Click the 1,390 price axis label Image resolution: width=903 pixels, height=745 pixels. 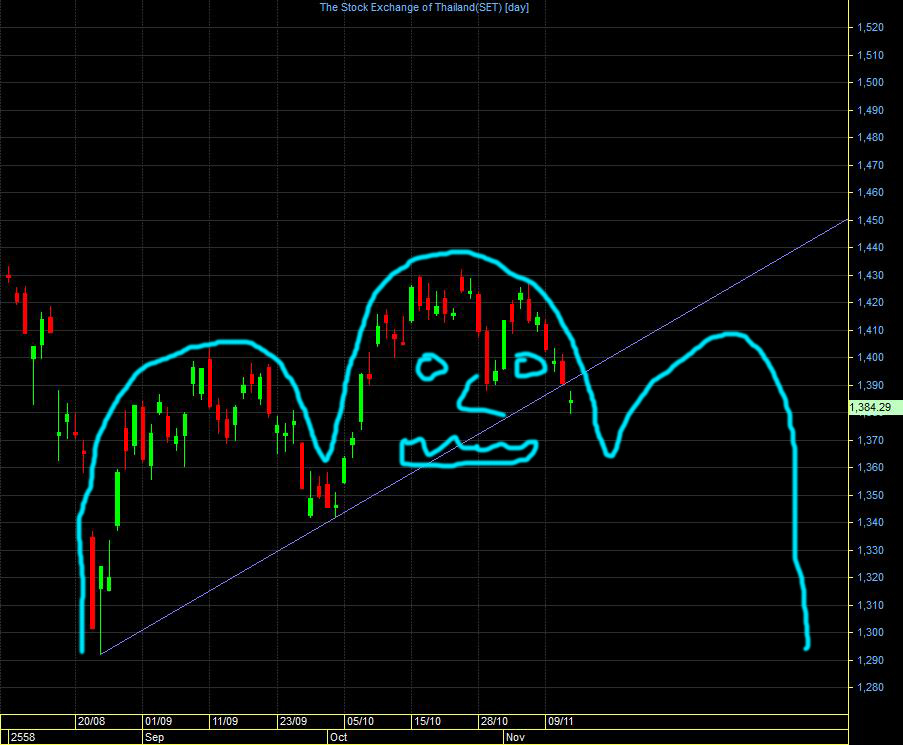(x=870, y=385)
